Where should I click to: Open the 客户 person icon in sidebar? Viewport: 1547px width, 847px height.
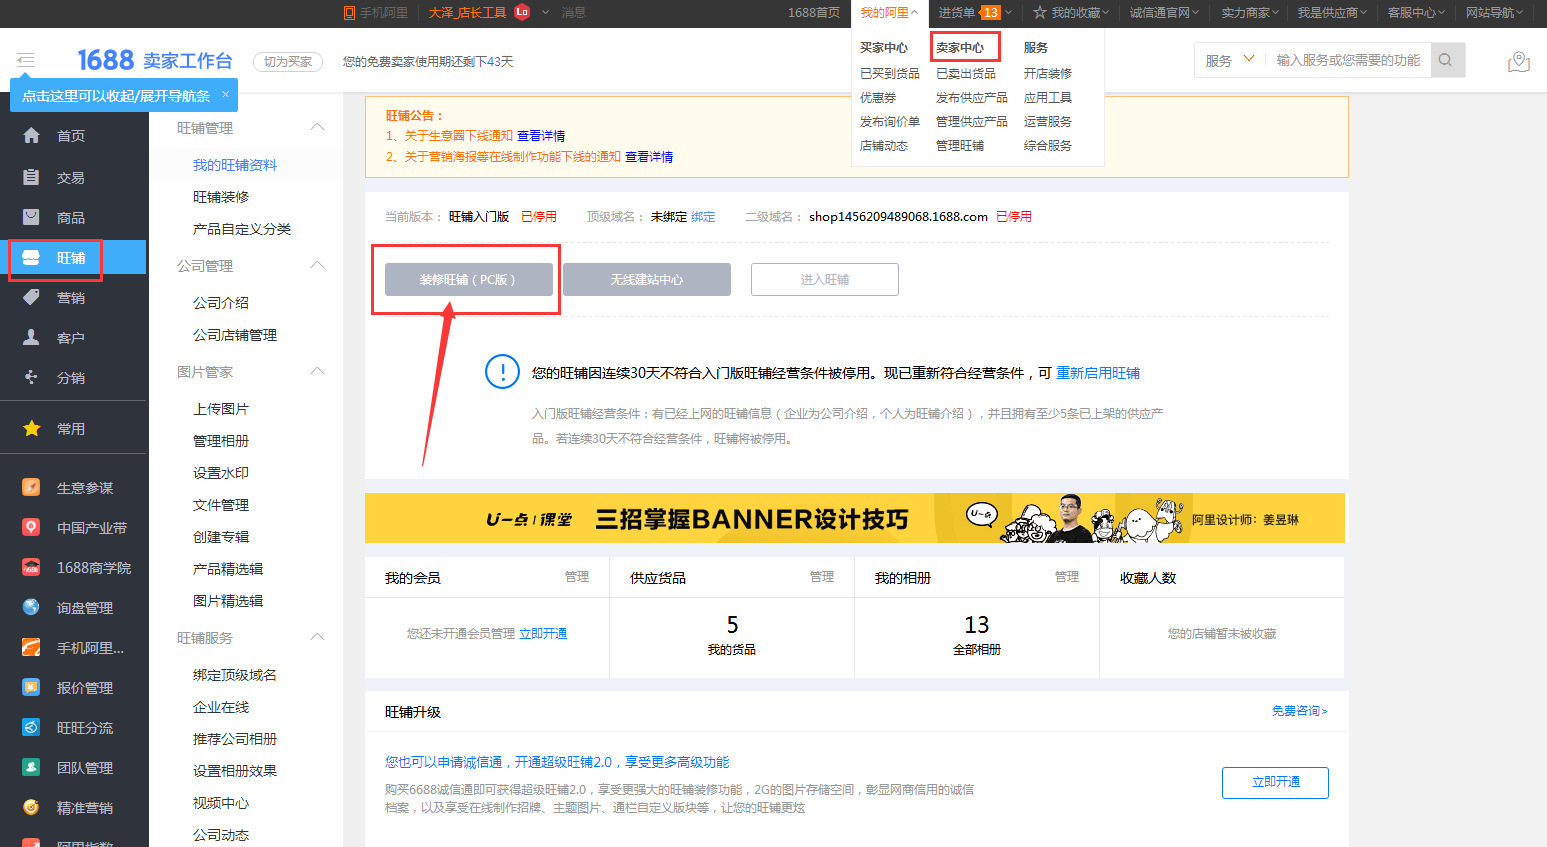tap(32, 337)
